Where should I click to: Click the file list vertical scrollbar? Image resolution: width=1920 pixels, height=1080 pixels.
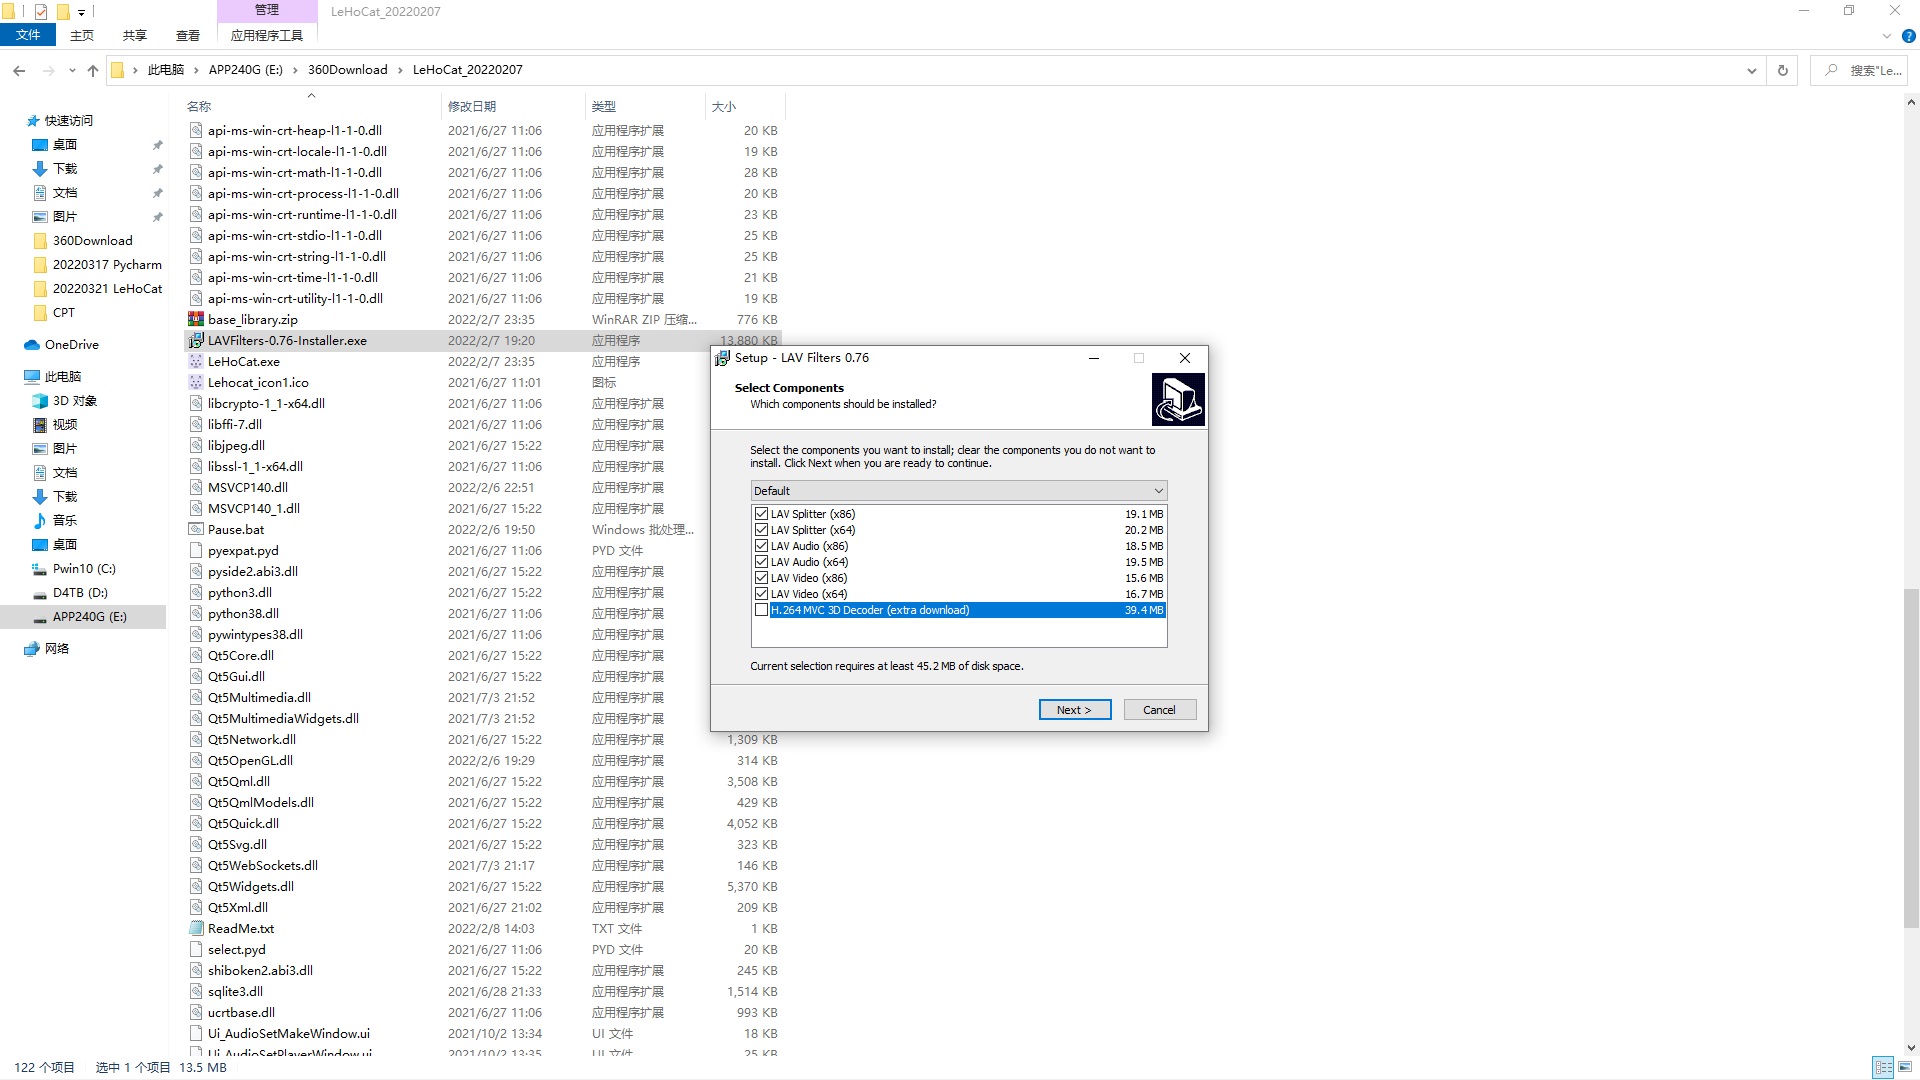click(x=1911, y=760)
